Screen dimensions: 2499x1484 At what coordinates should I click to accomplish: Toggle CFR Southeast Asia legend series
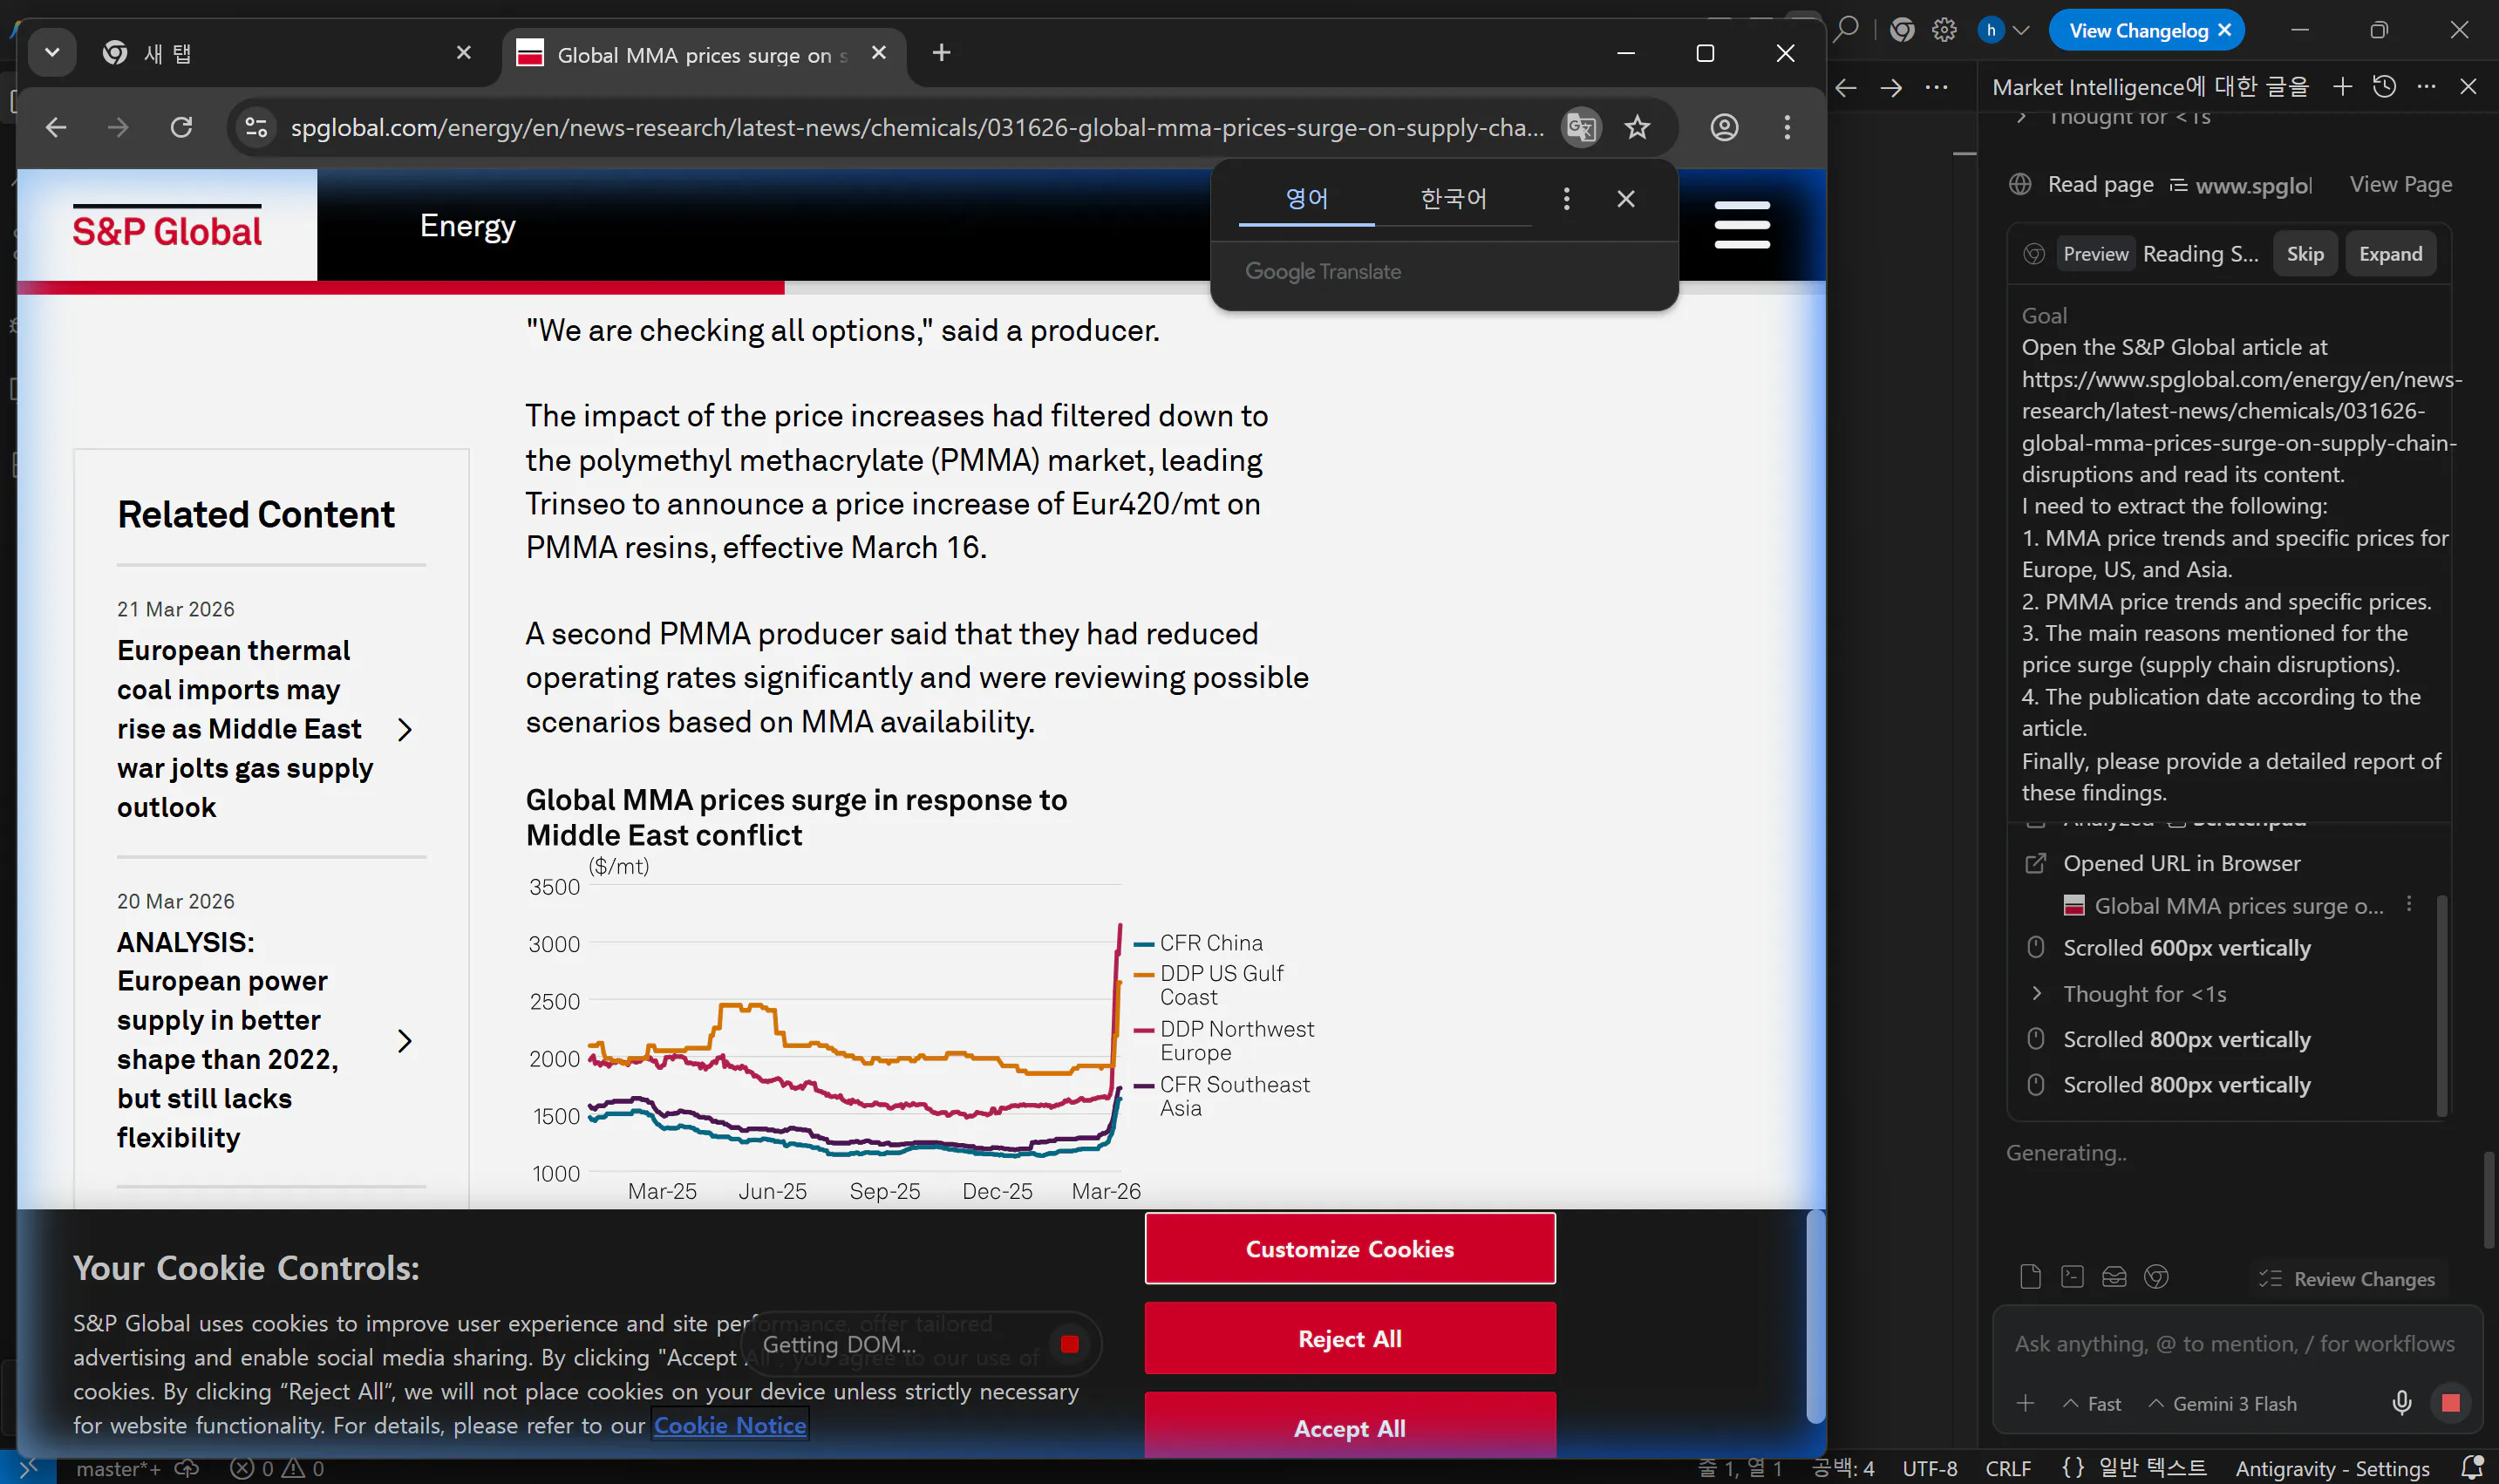1222,1096
